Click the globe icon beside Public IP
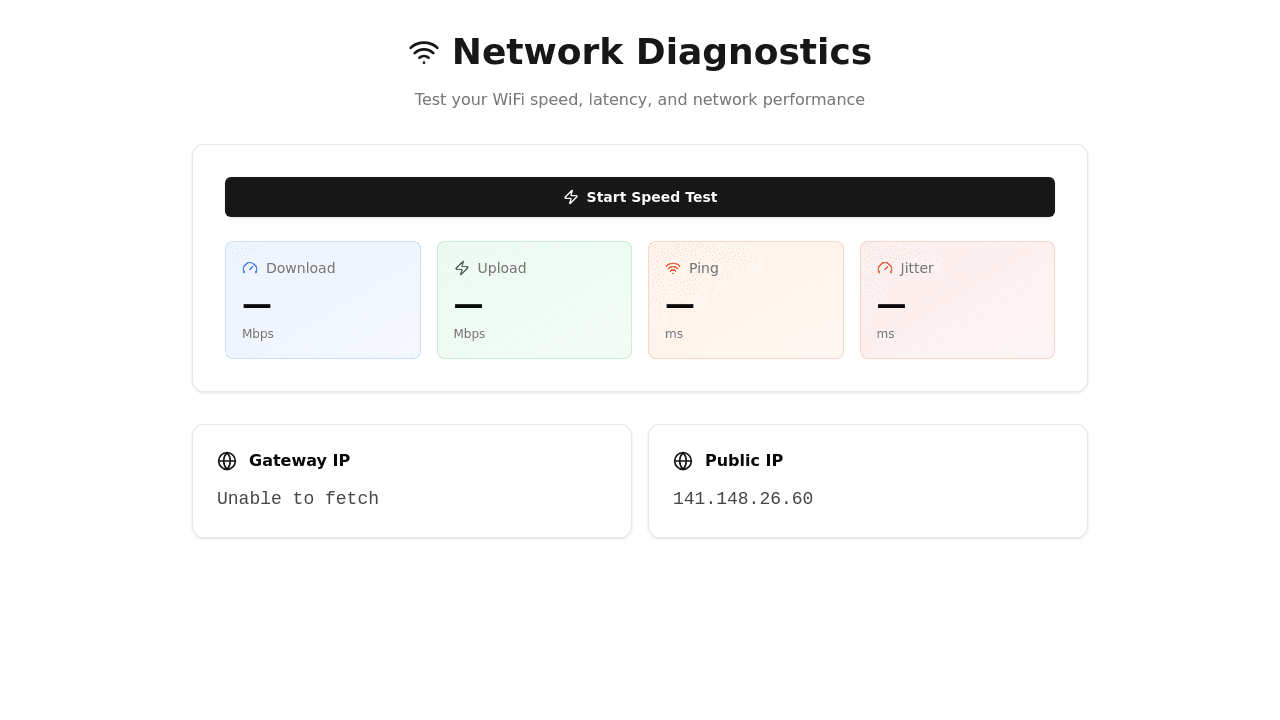 coord(682,460)
